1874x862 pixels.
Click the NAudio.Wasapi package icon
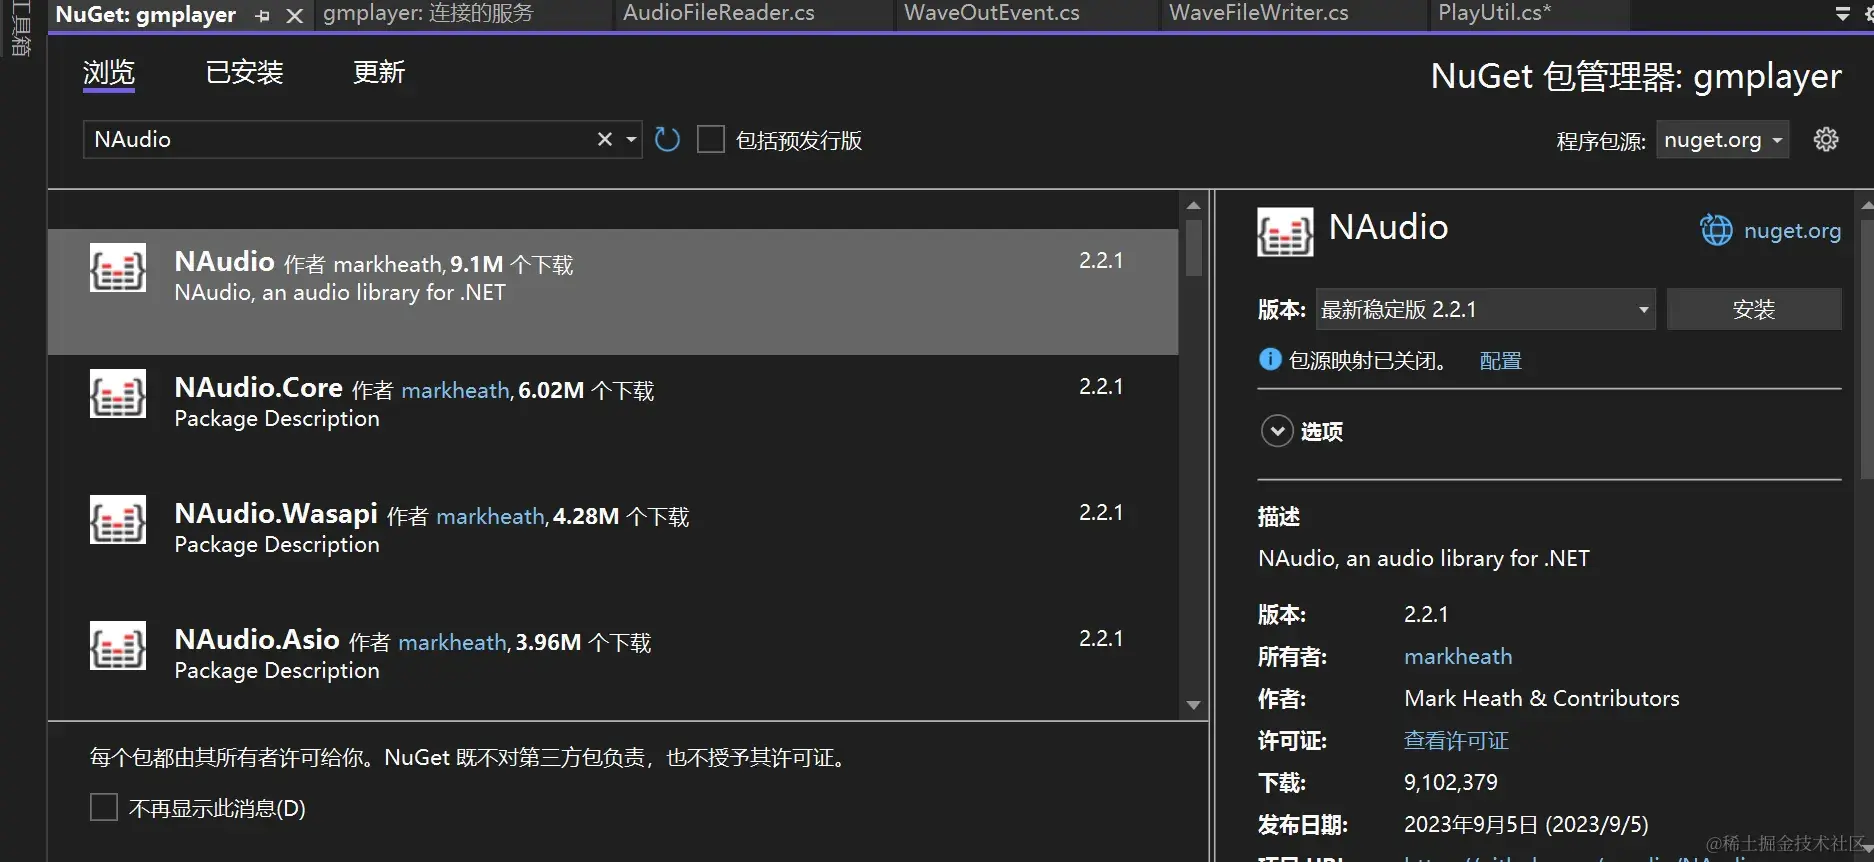tap(118, 520)
